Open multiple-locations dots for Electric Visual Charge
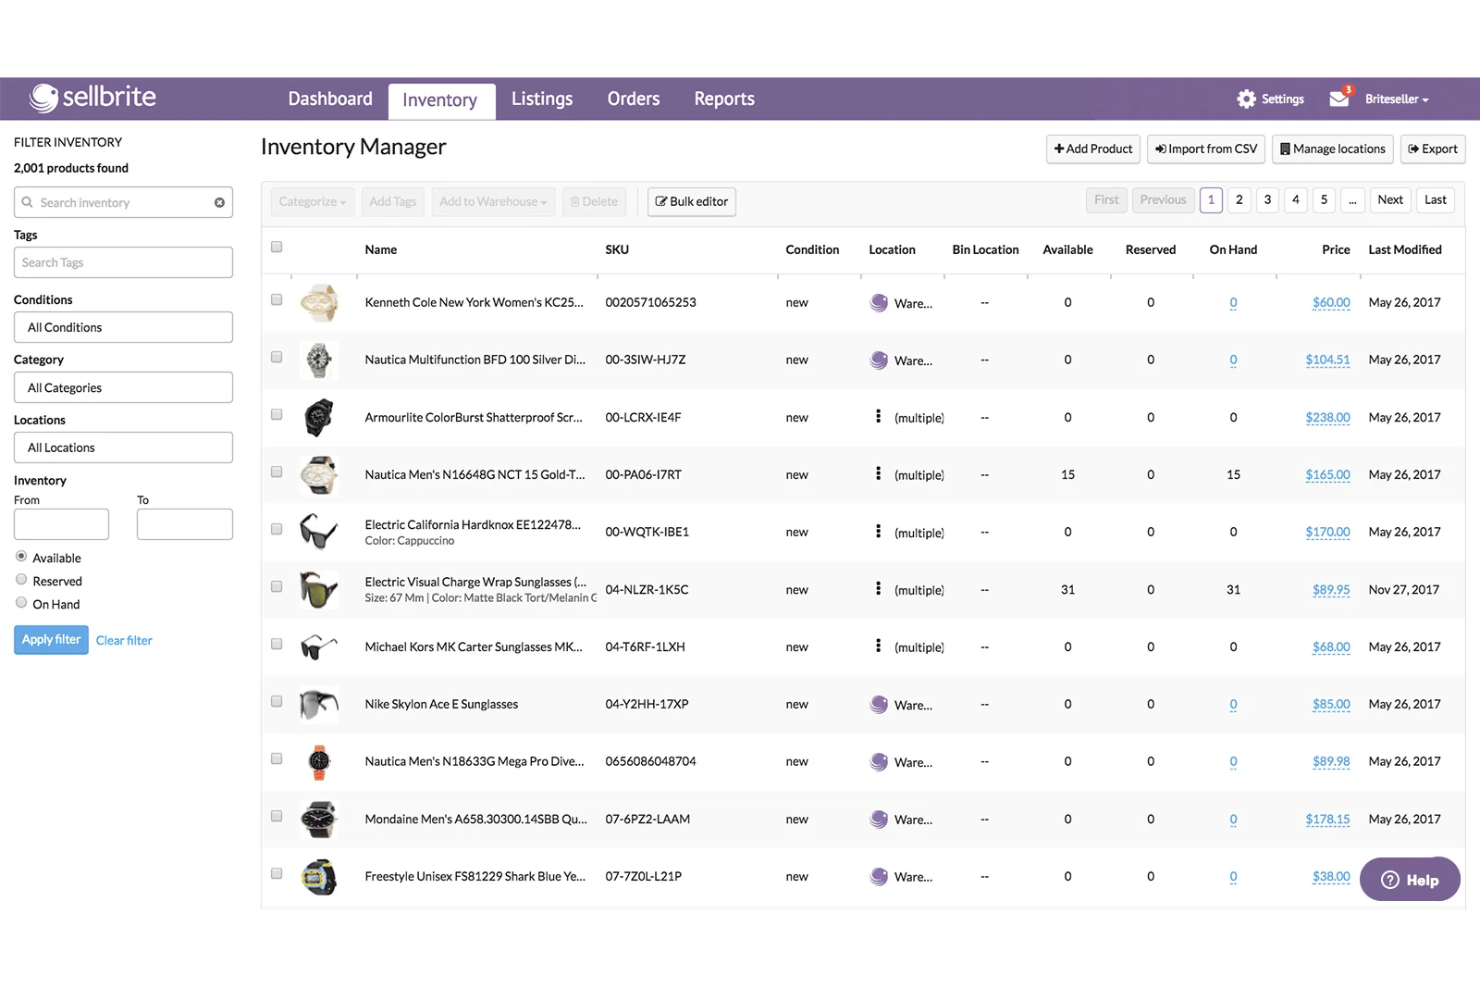 tap(878, 588)
